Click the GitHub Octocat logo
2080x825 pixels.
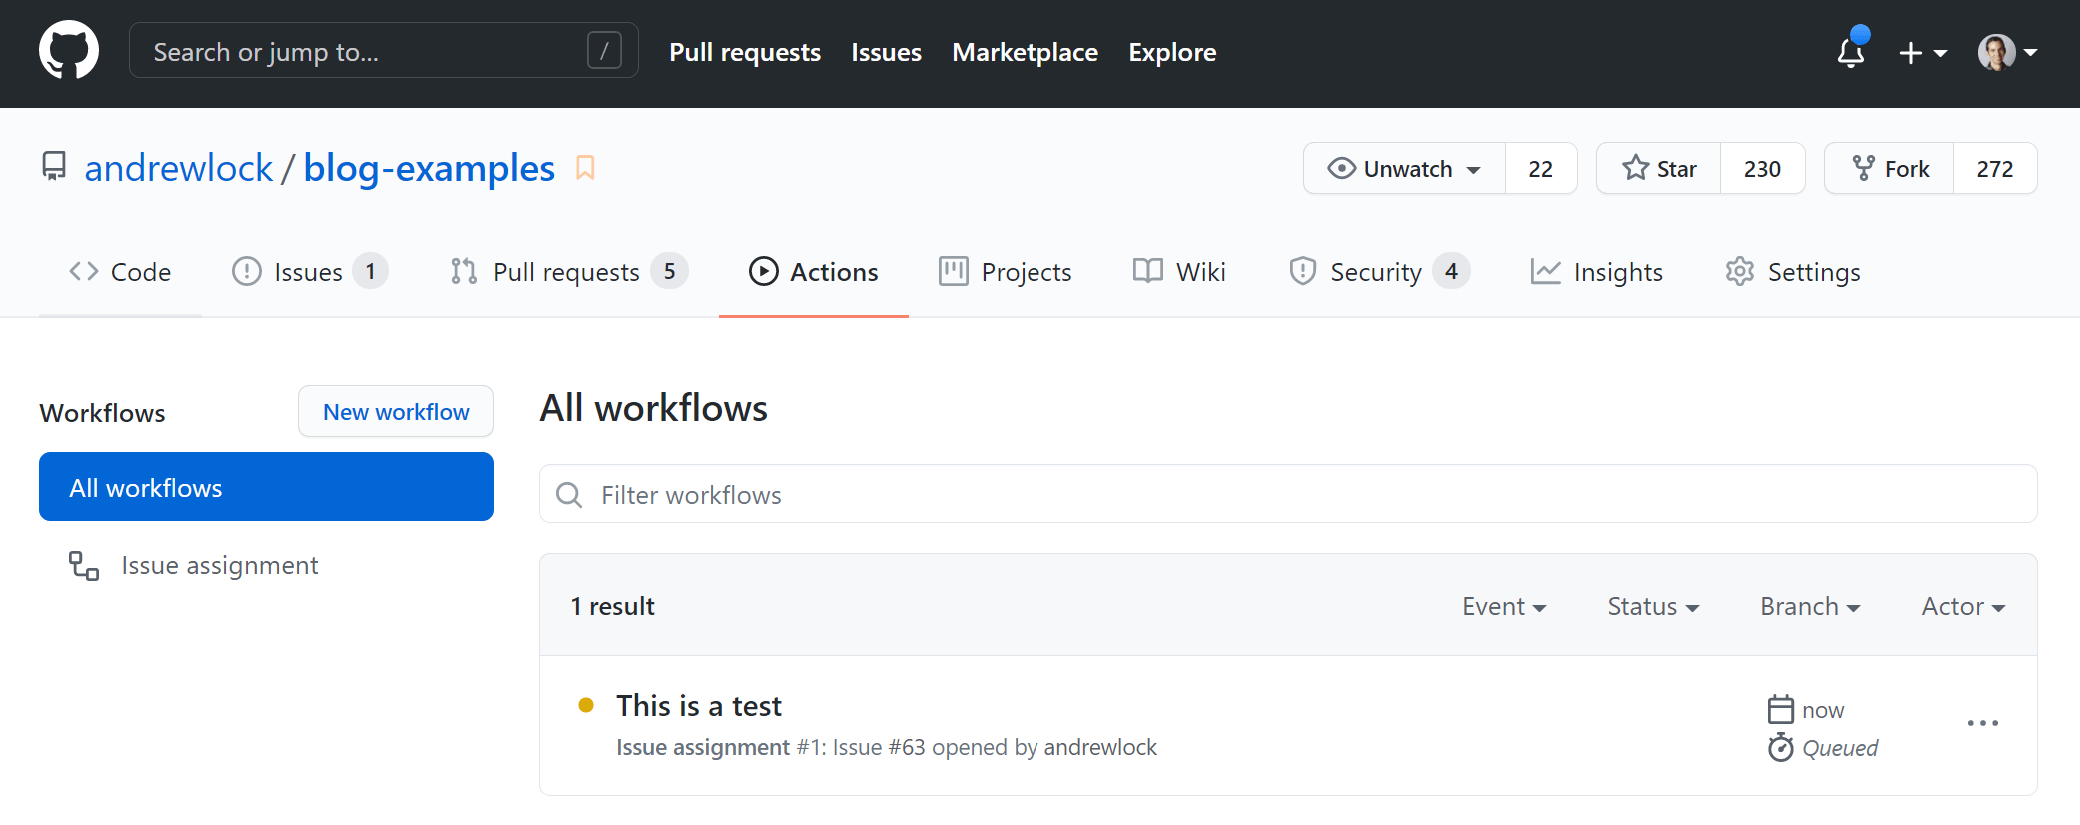pyautogui.click(x=69, y=51)
